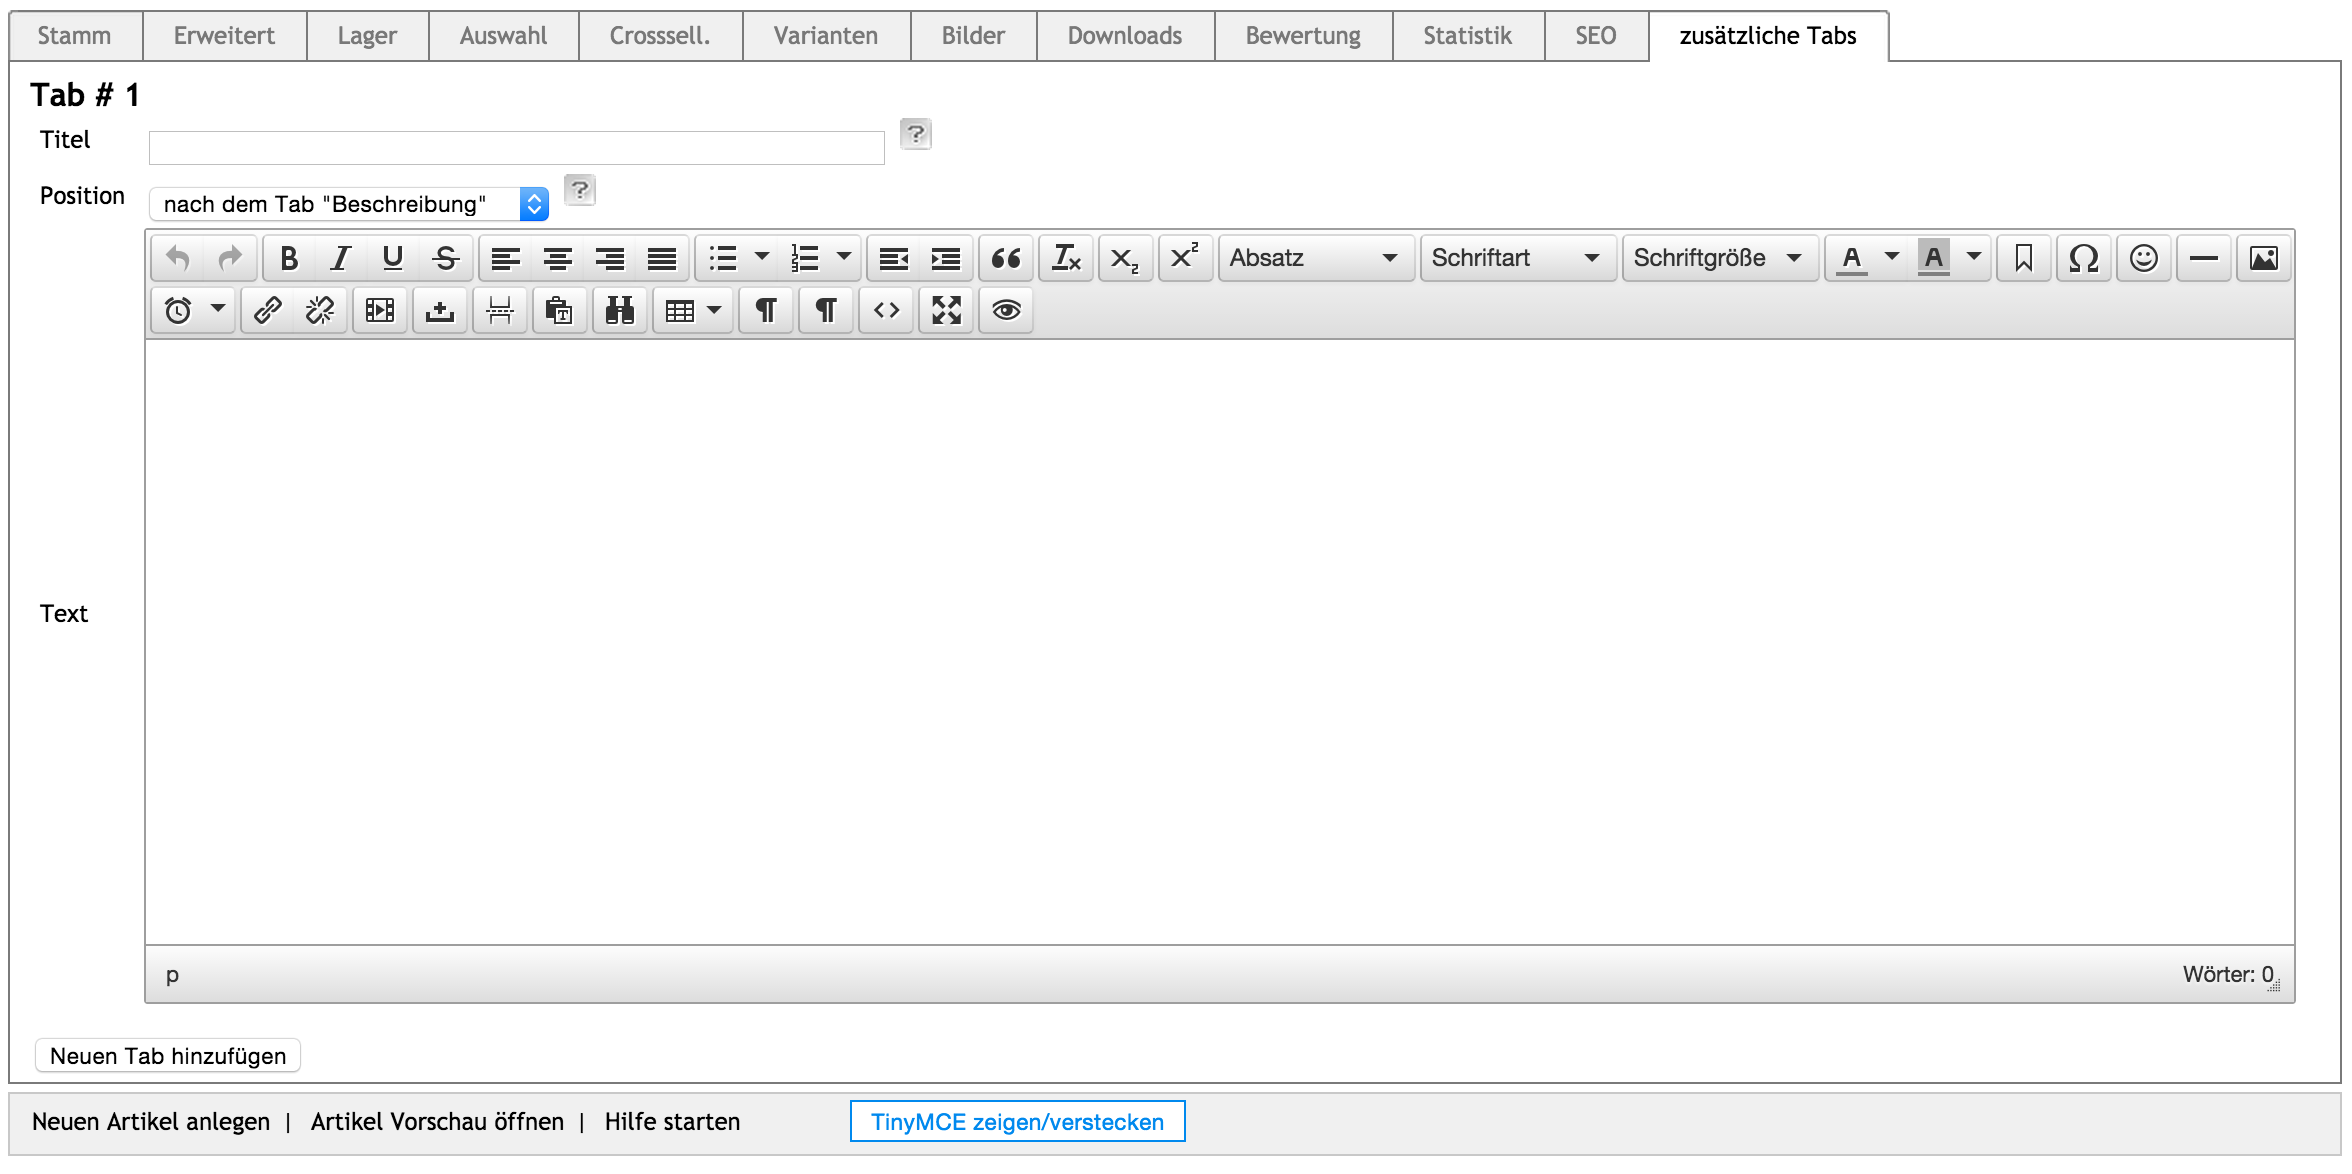The width and height of the screenshot is (2352, 1174).
Task: Switch to the Varianten tab
Action: (x=825, y=36)
